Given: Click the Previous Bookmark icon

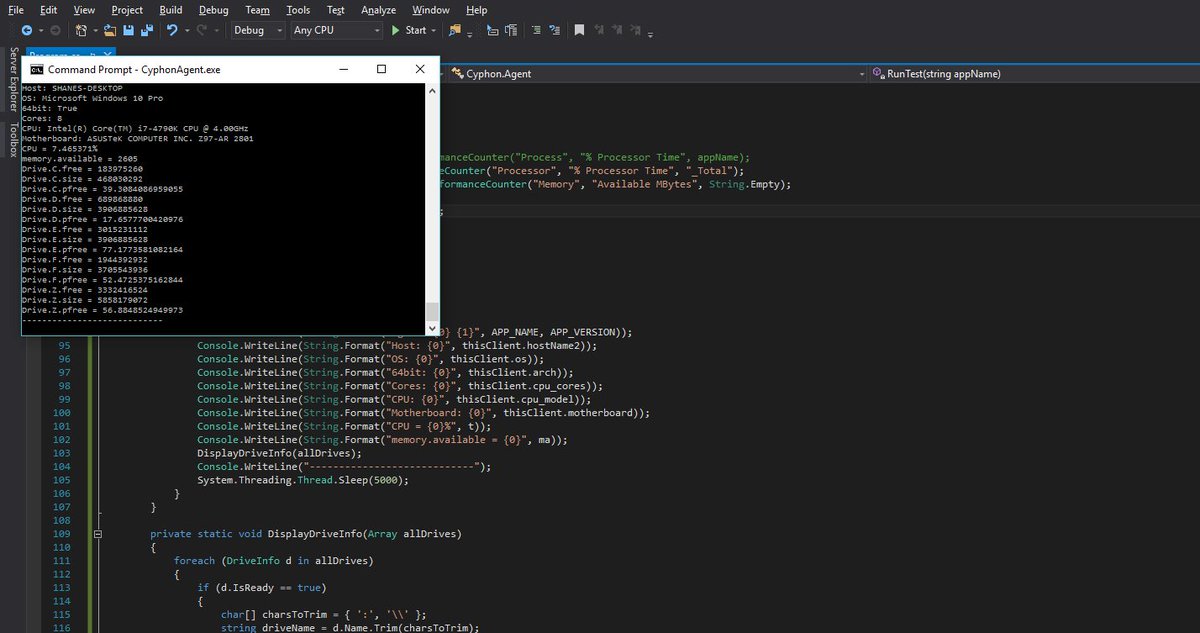Looking at the screenshot, I should 599,30.
